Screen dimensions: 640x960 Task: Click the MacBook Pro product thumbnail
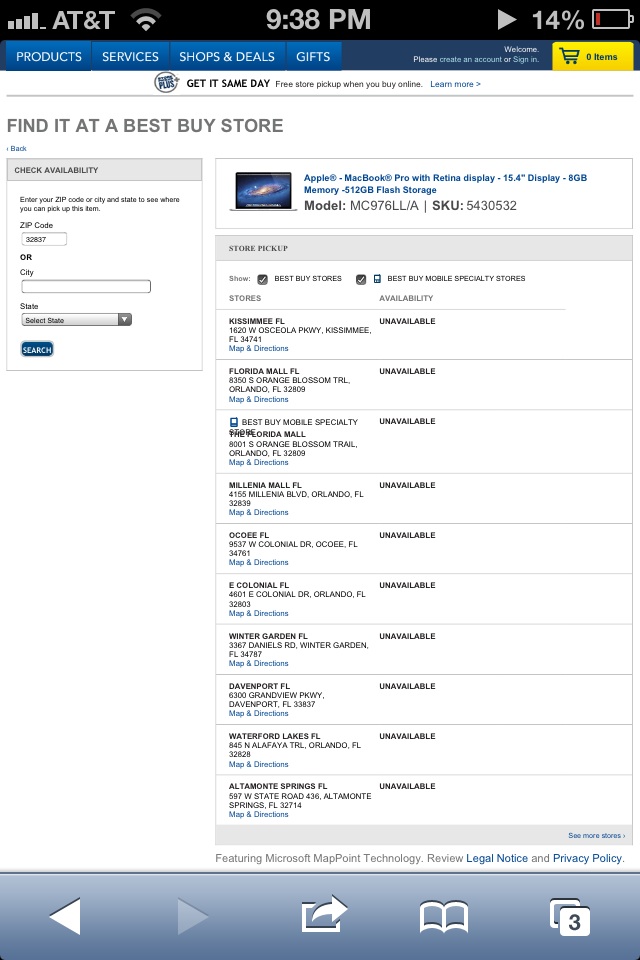coord(263,192)
